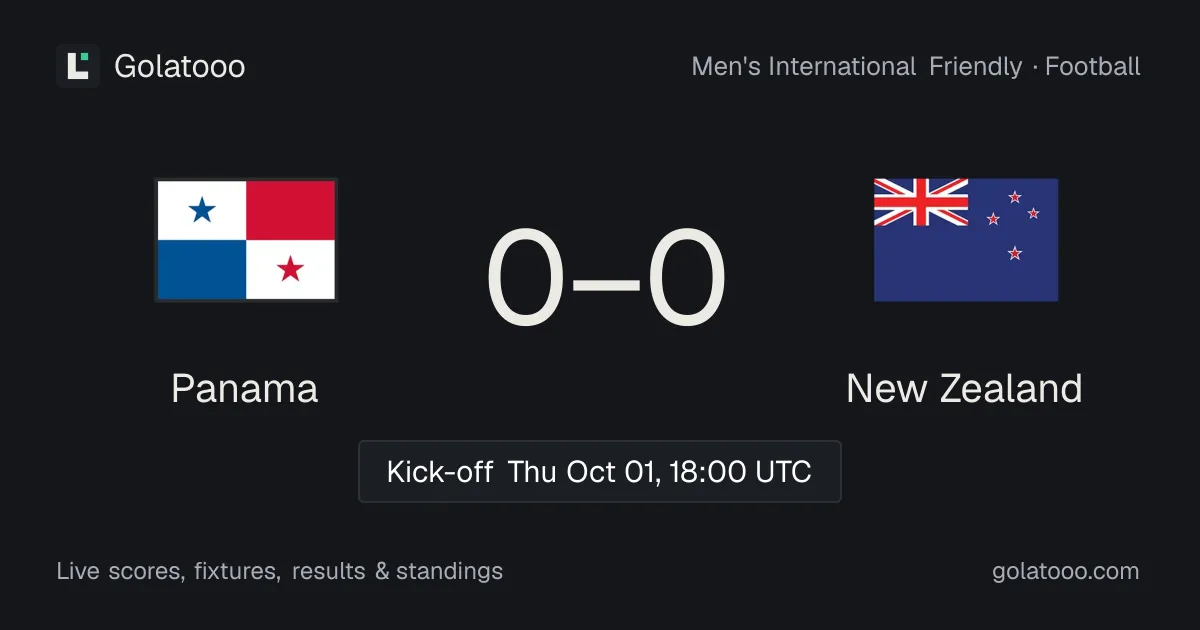Click the blue star on Panama flag
This screenshot has height=630, width=1200.
coord(202,210)
